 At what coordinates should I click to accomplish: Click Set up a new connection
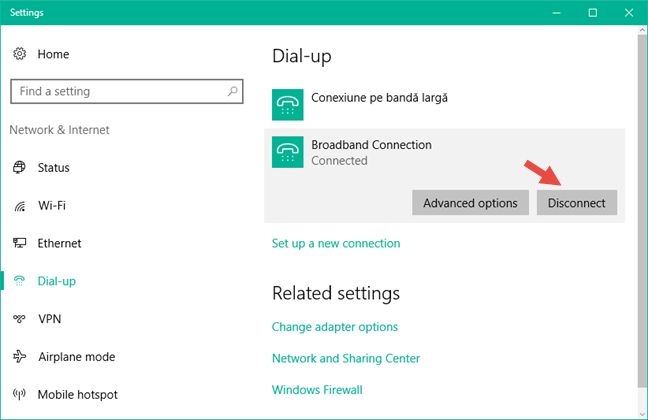(336, 243)
